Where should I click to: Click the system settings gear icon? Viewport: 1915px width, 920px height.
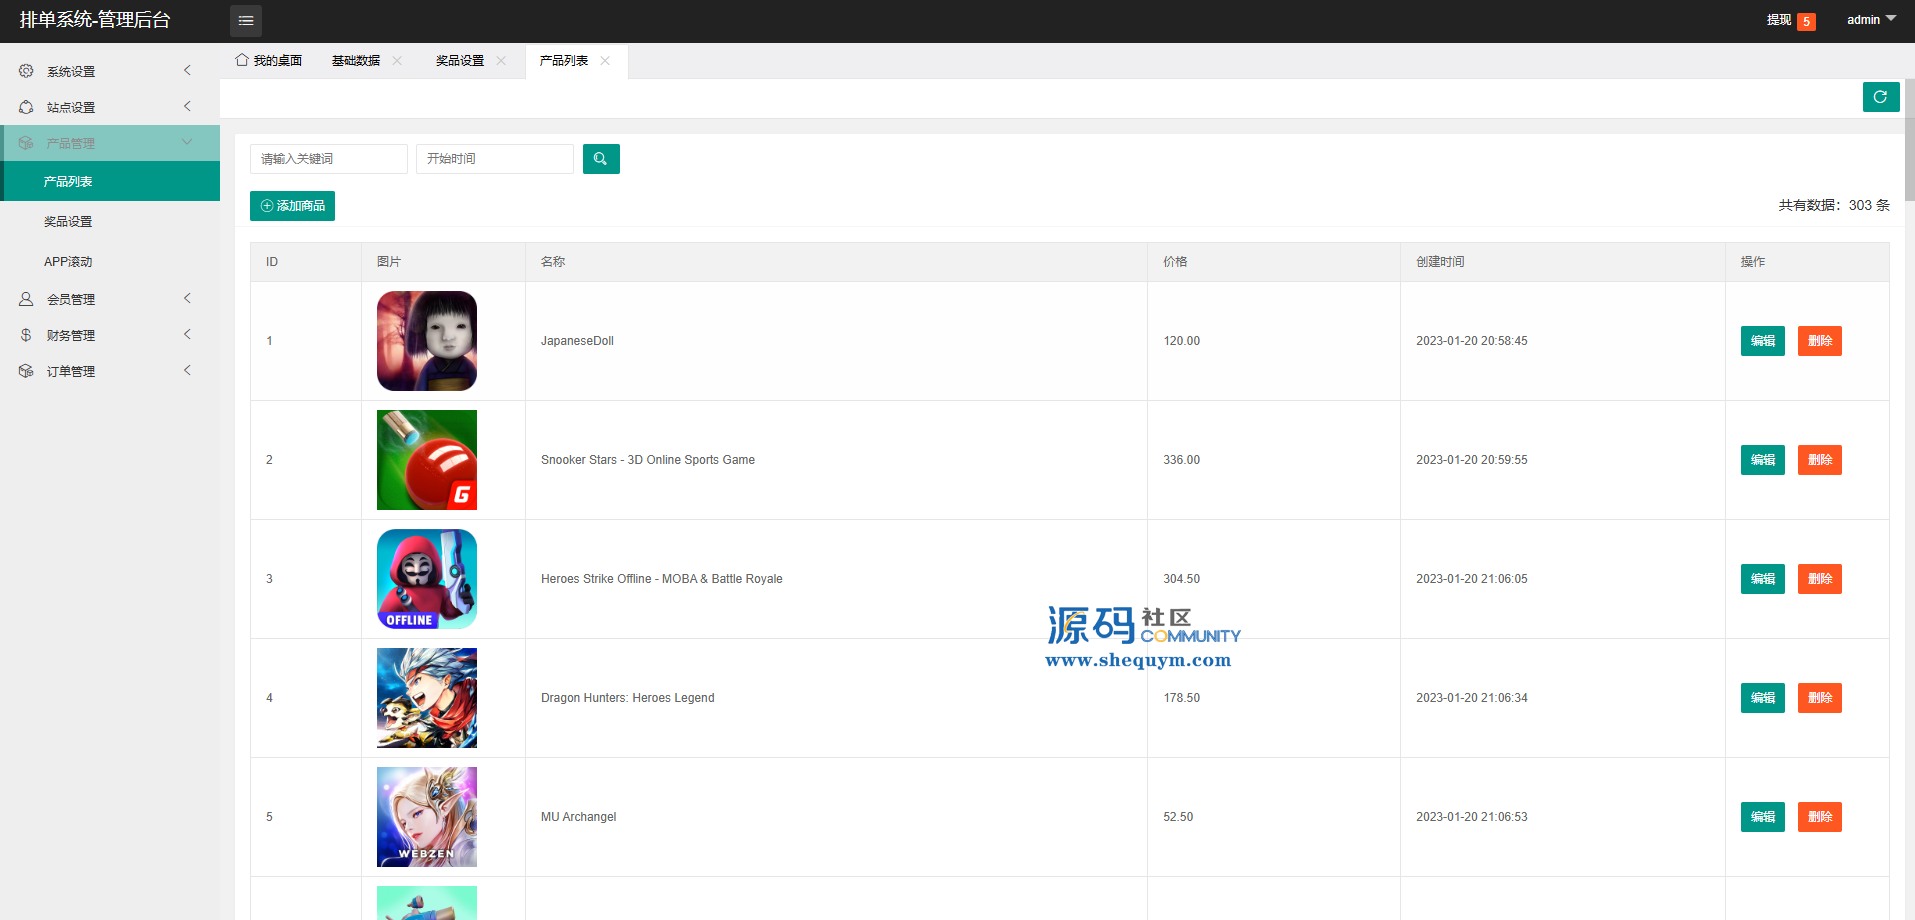click(x=26, y=71)
